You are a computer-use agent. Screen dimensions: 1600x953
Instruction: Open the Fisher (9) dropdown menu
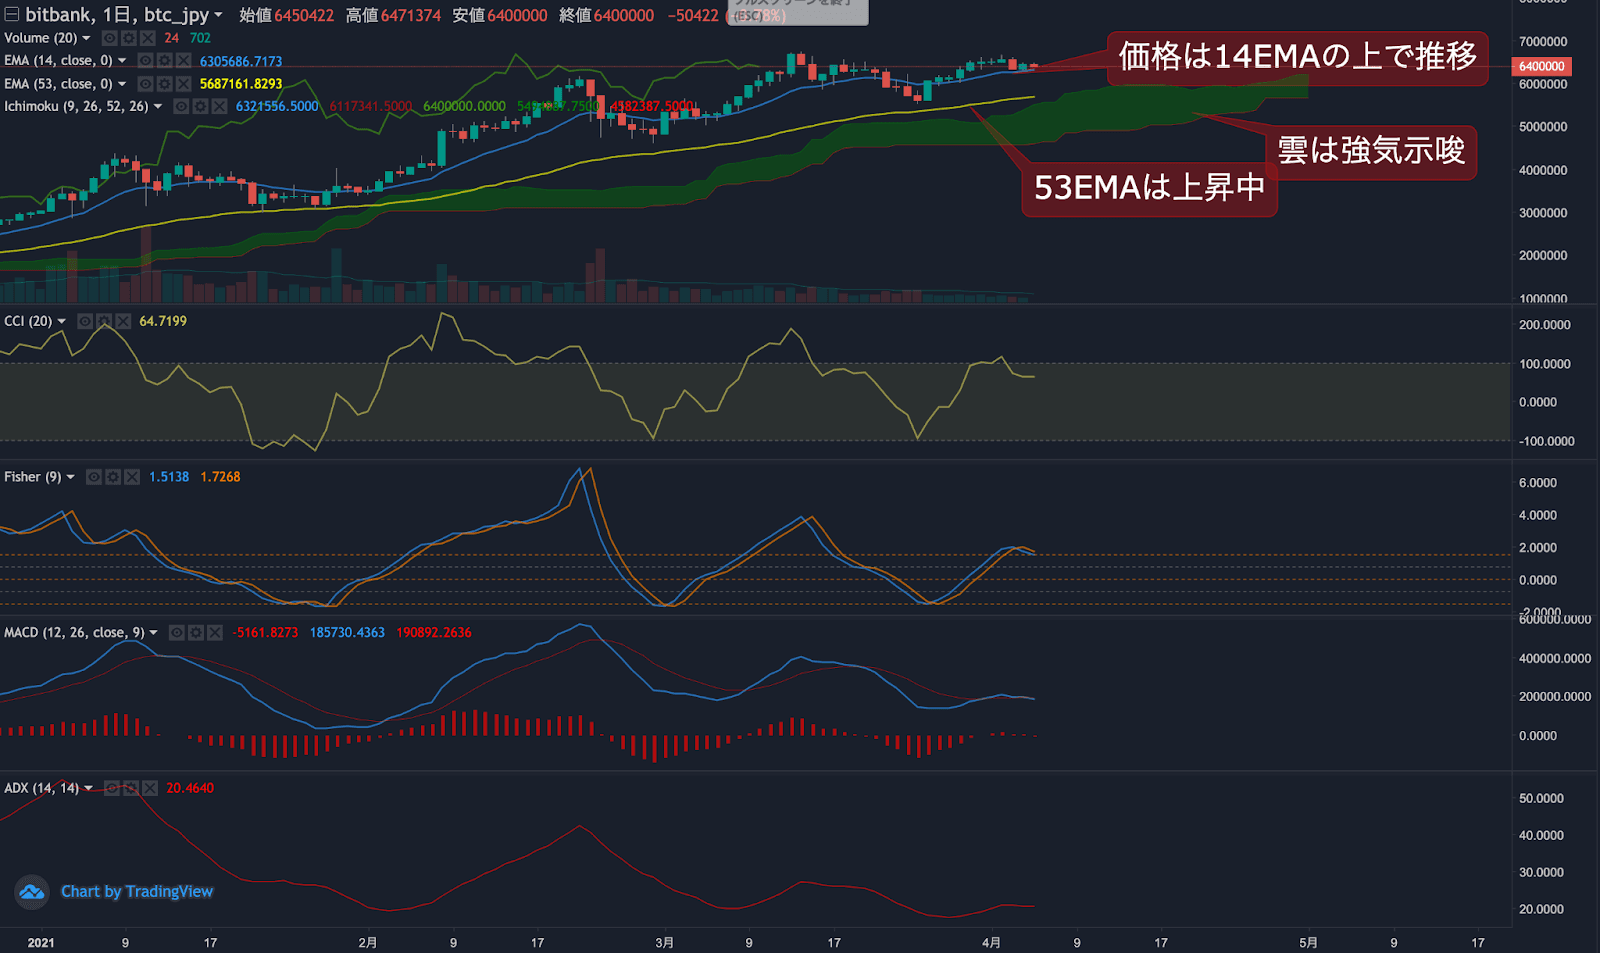click(x=70, y=477)
